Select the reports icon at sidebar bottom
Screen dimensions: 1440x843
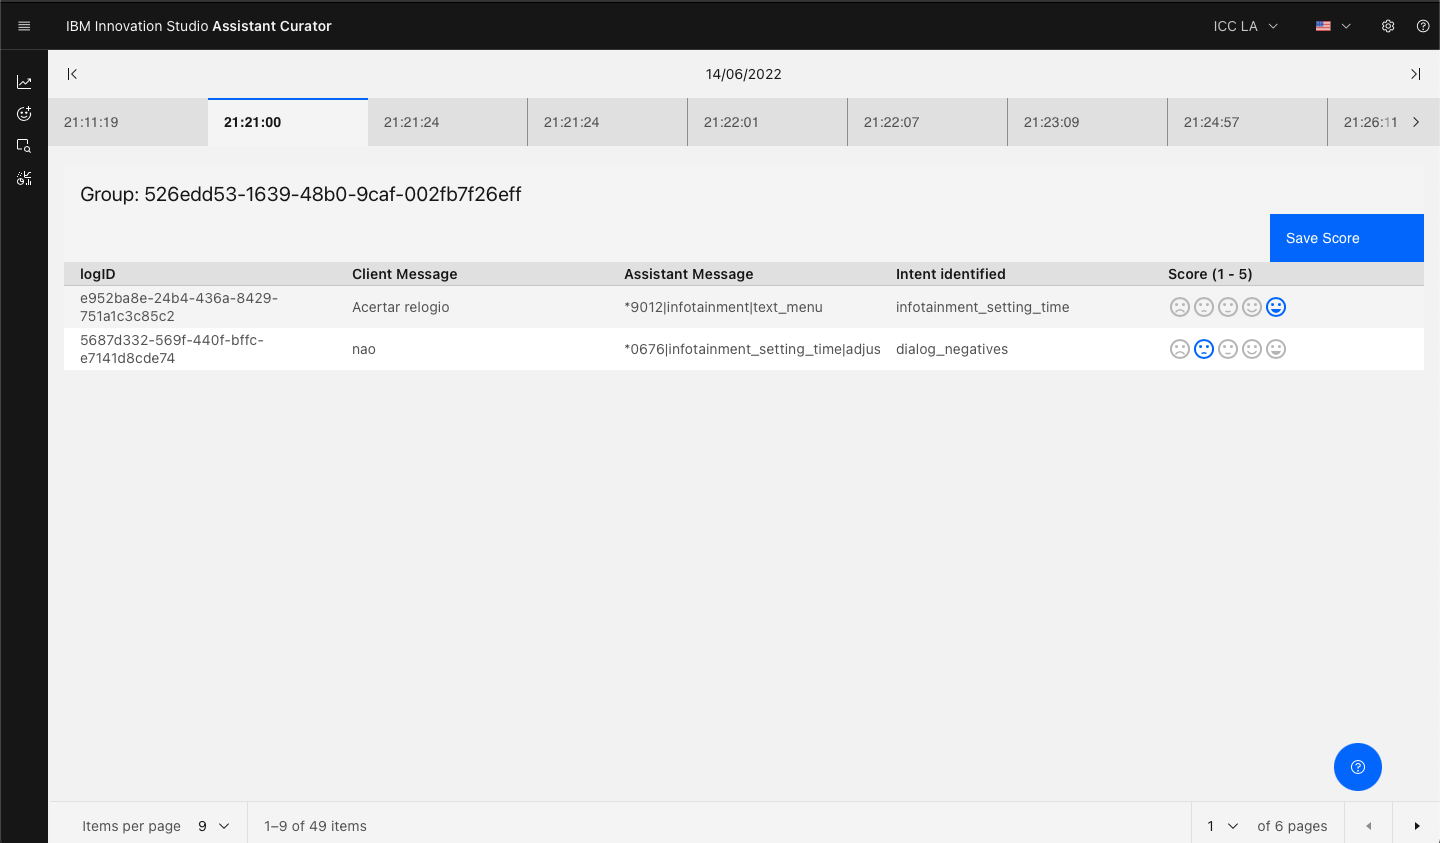coord(23,177)
